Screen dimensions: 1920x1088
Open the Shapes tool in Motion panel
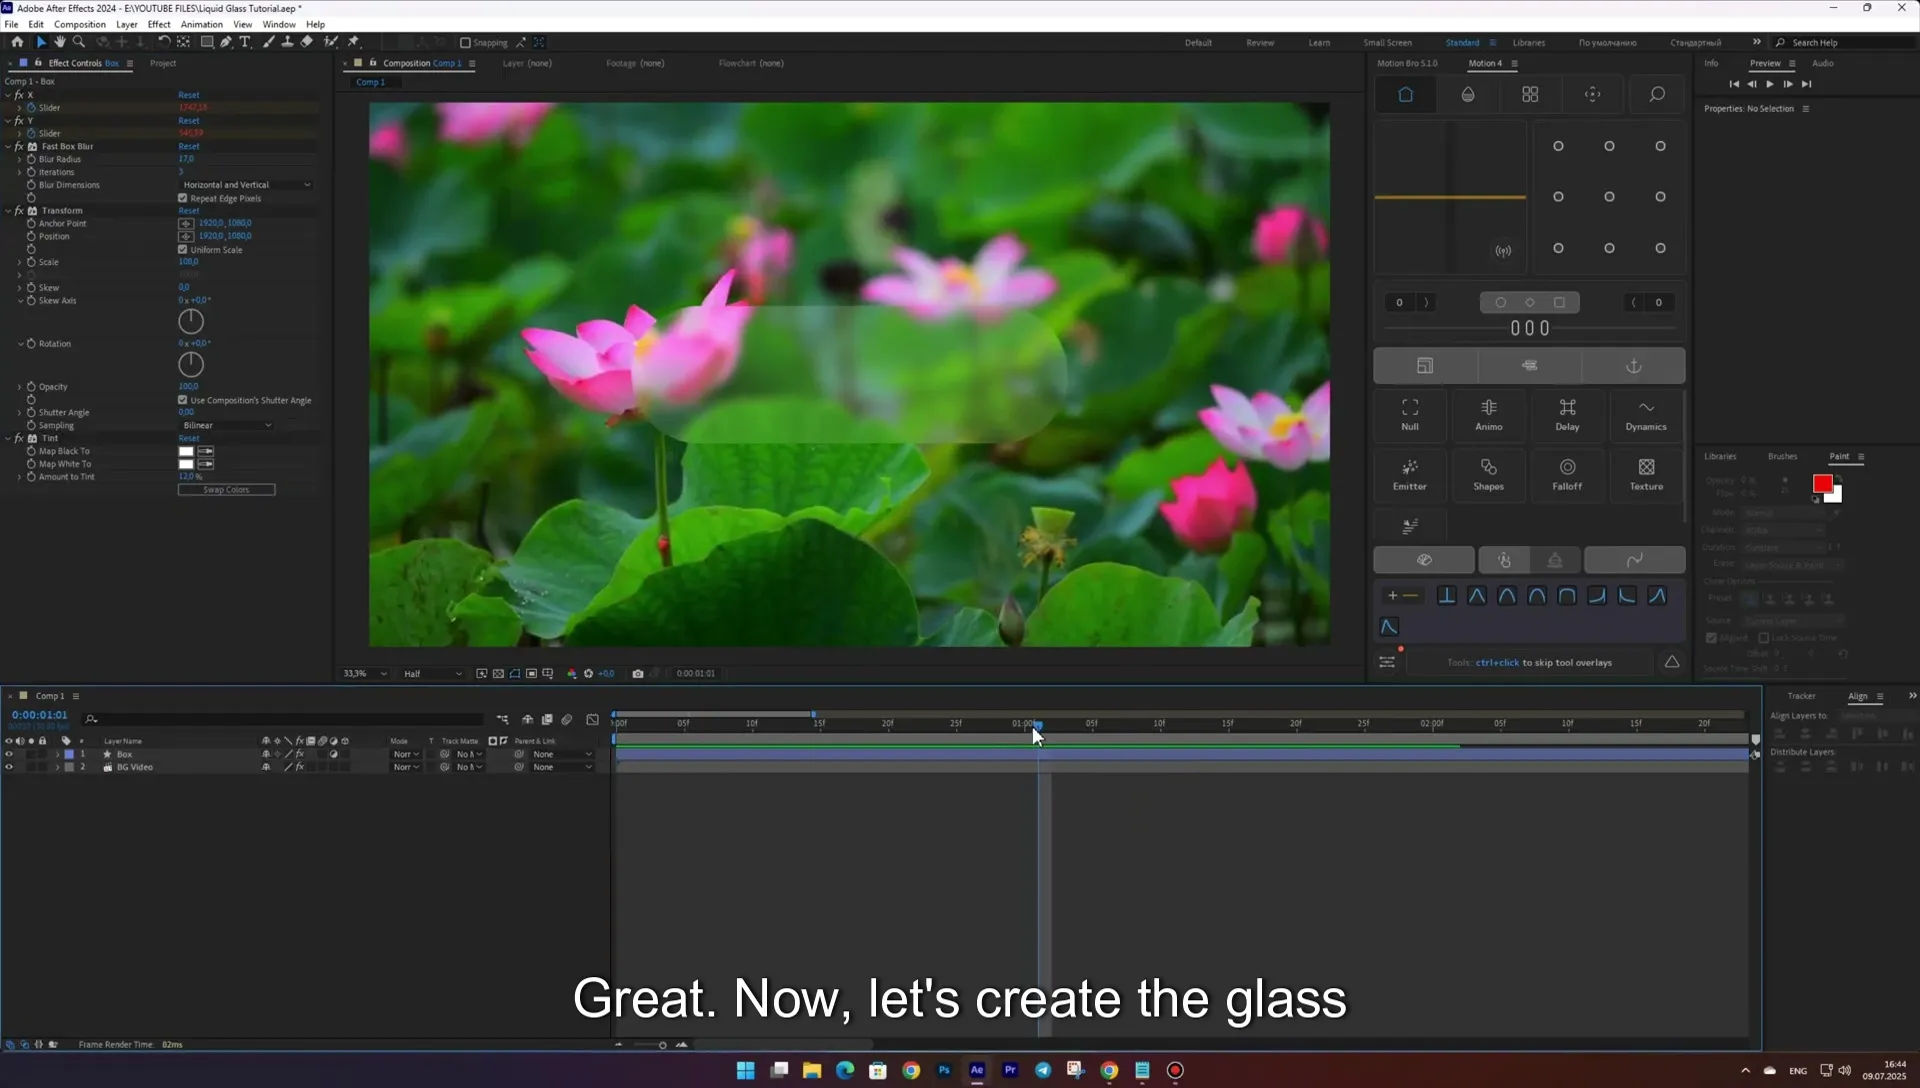pos(1488,474)
